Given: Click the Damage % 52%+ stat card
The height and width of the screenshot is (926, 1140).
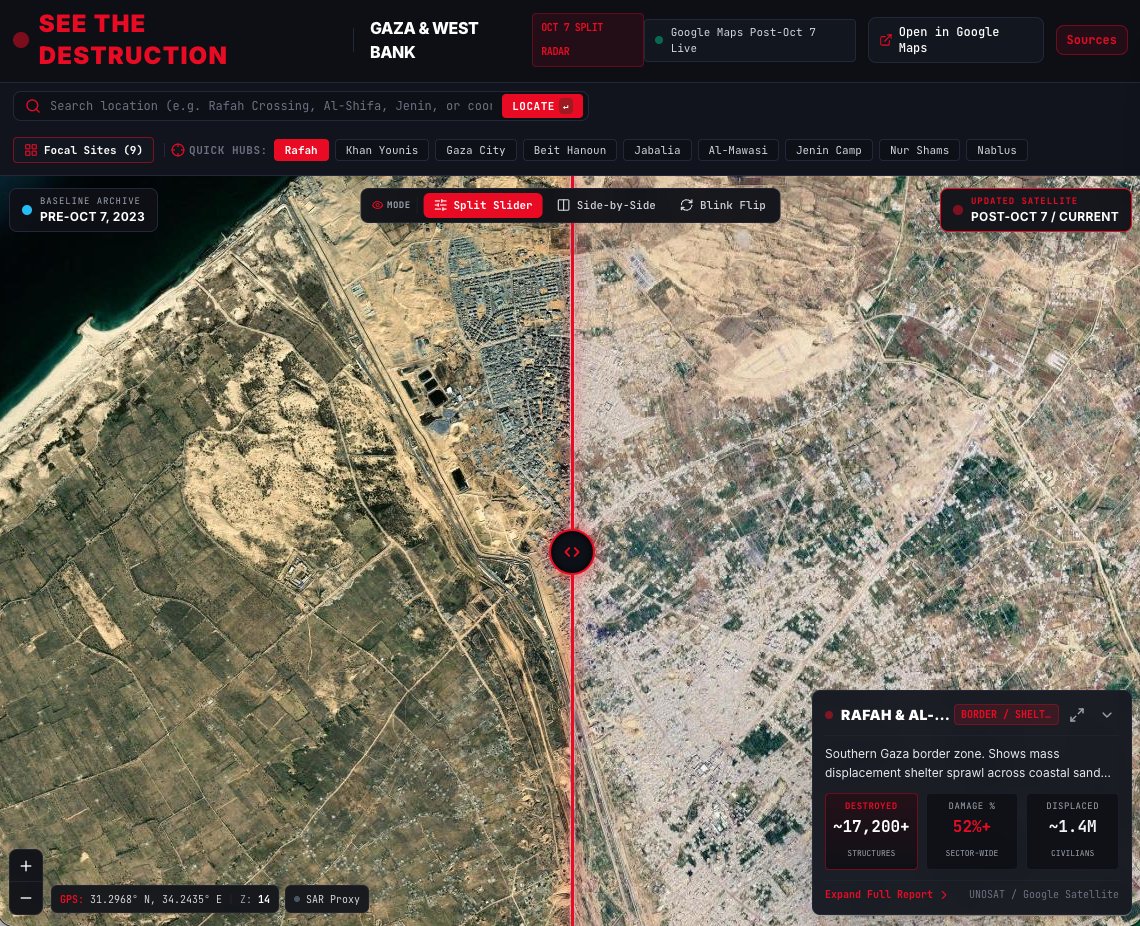Looking at the screenshot, I should click(x=971, y=831).
